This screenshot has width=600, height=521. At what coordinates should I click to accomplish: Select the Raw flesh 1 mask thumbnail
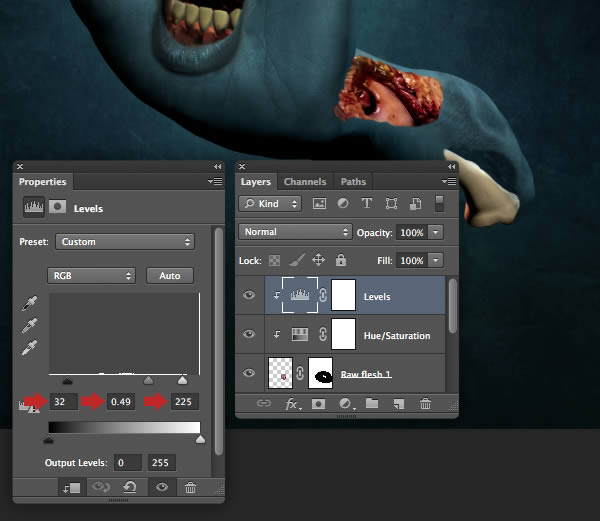(321, 373)
